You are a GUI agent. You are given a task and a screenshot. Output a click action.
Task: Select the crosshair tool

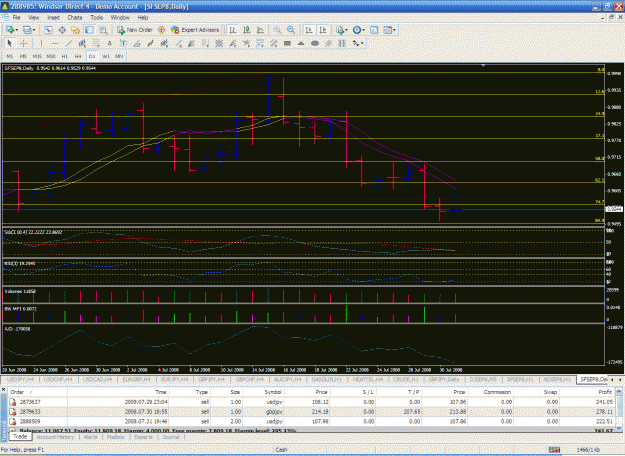(24, 43)
